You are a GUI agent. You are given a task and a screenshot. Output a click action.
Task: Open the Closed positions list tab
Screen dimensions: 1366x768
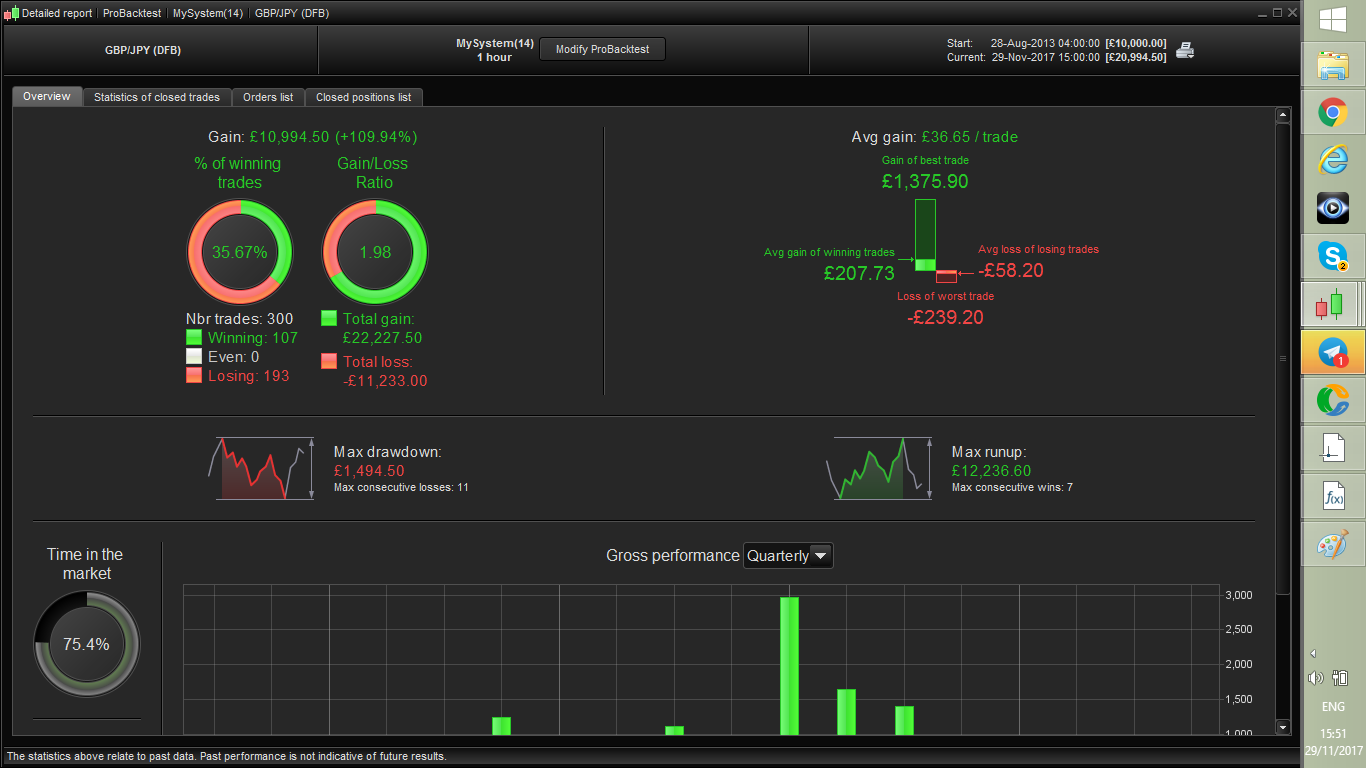pyautogui.click(x=364, y=97)
